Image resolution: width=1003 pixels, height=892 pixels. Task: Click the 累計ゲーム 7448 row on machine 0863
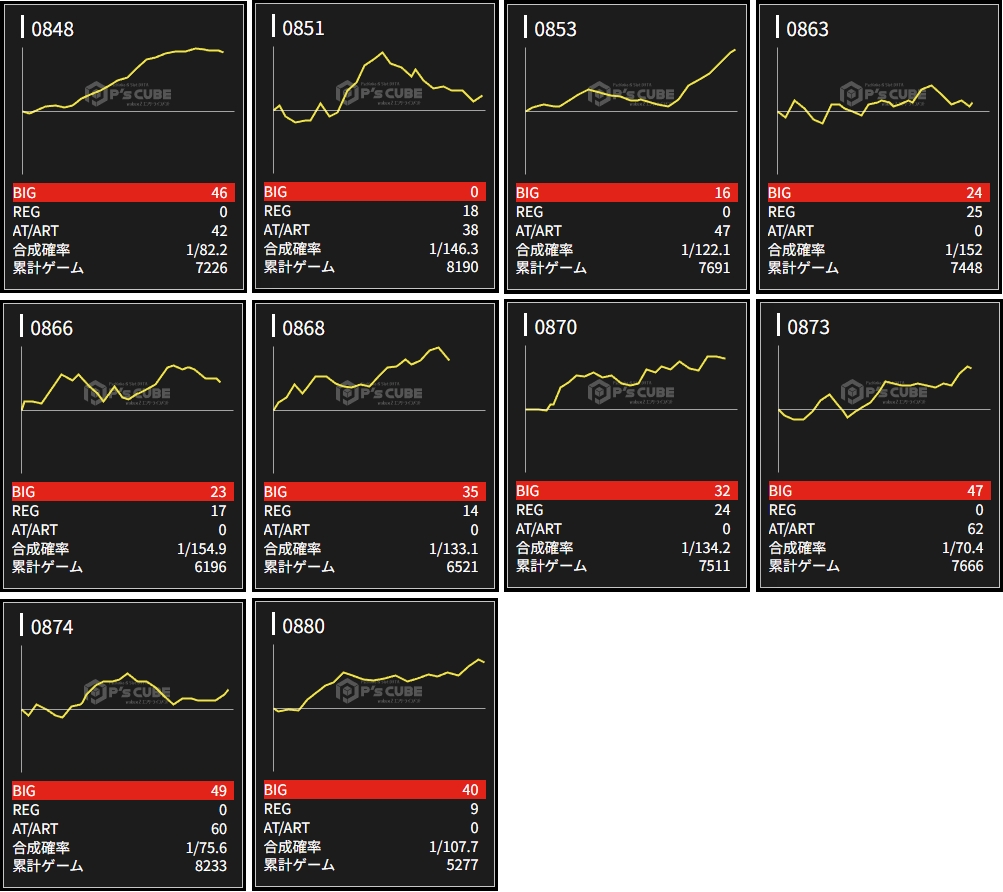click(x=878, y=268)
